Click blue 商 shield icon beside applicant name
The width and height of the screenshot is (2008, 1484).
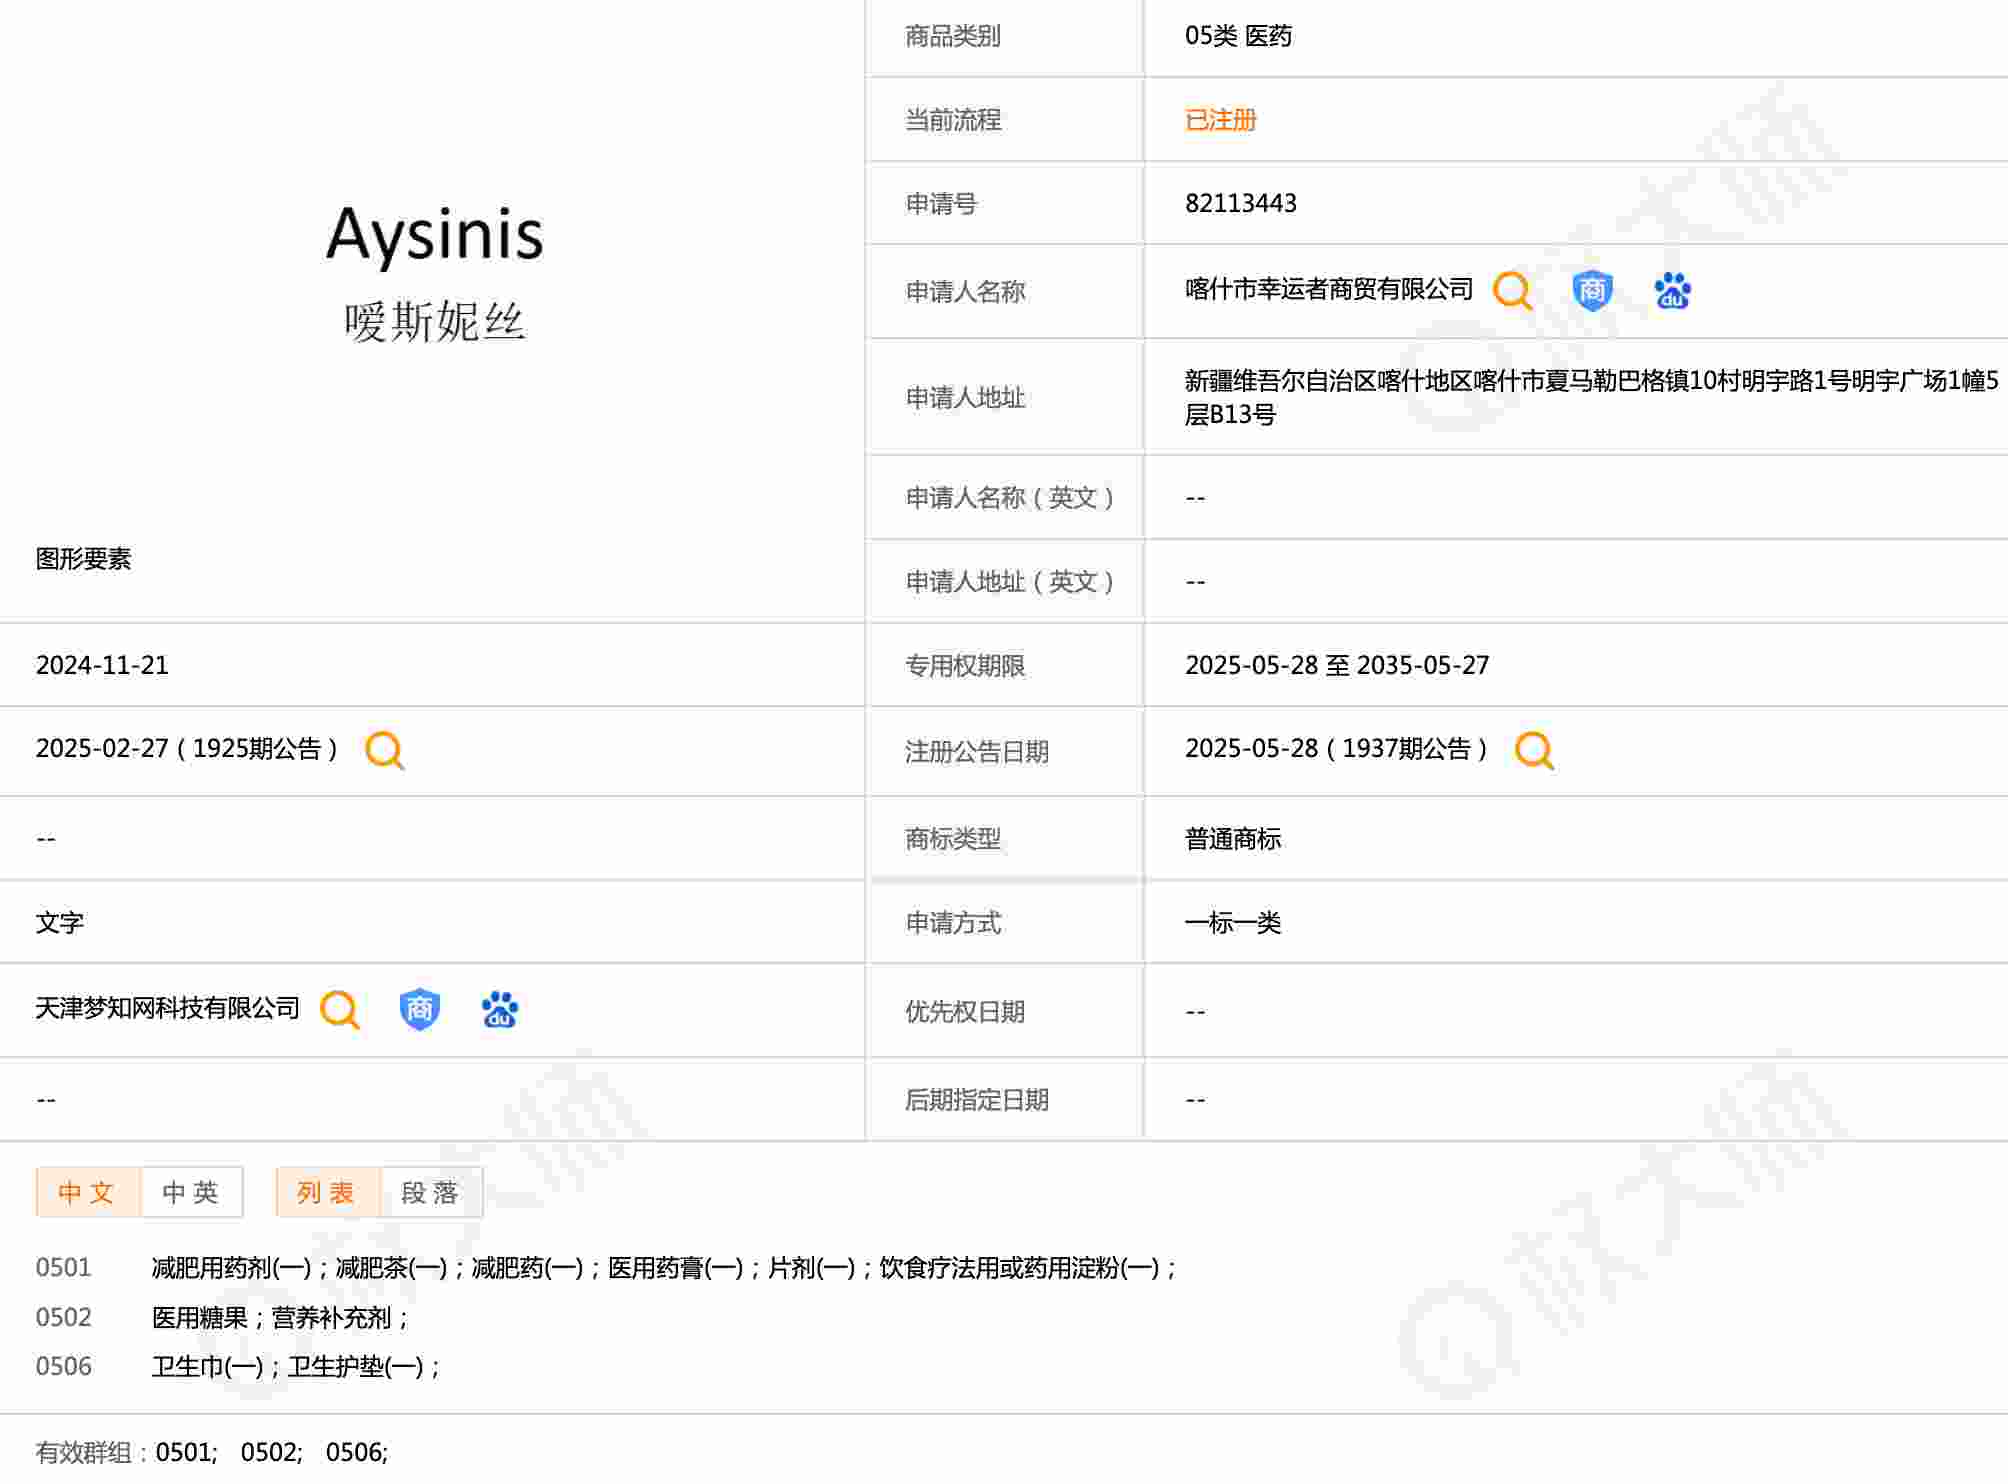click(x=1591, y=291)
